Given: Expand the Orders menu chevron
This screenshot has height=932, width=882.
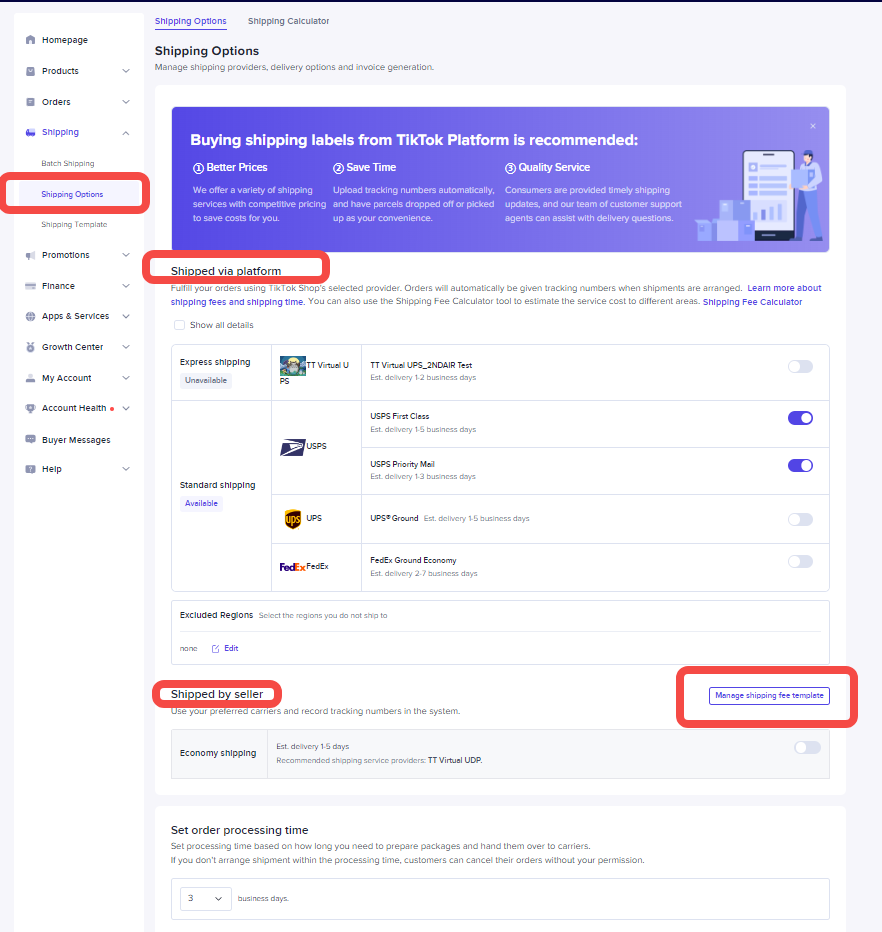Looking at the screenshot, I should tap(126, 102).
